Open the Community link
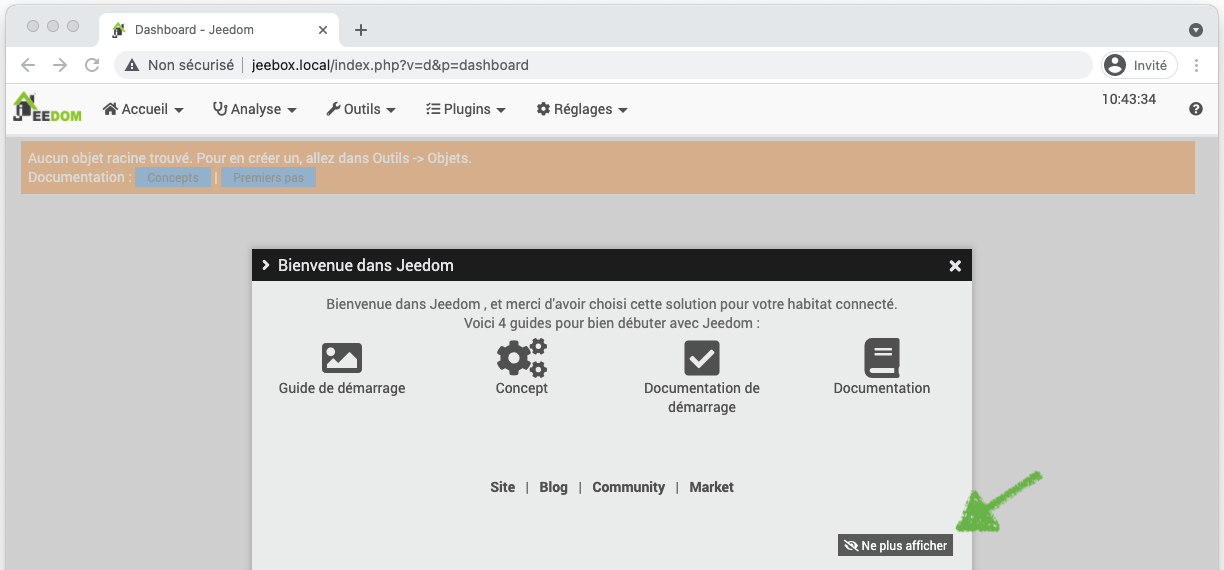The image size is (1224, 570). tap(628, 487)
